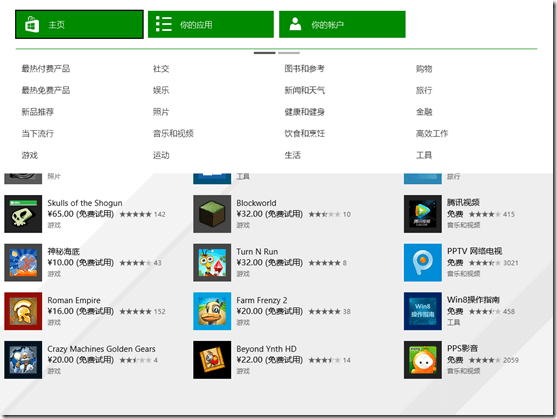557x419 pixels.
Task: Select the 生活 category
Action: point(292,155)
